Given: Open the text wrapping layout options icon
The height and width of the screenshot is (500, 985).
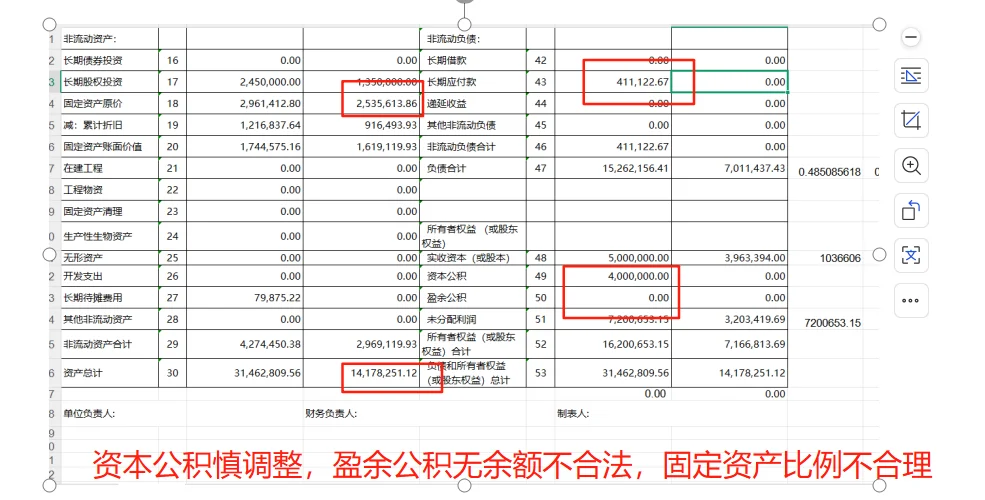Looking at the screenshot, I should point(911,76).
